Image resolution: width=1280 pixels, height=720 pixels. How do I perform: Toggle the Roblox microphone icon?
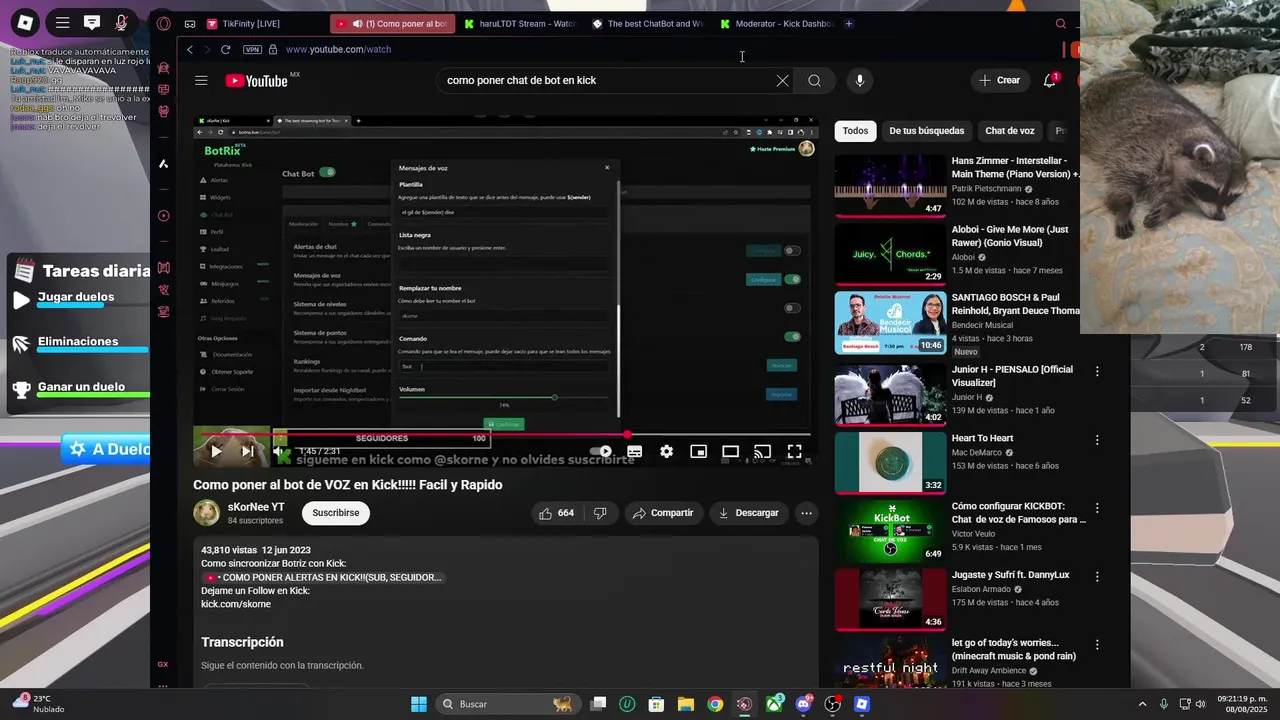tap(121, 22)
